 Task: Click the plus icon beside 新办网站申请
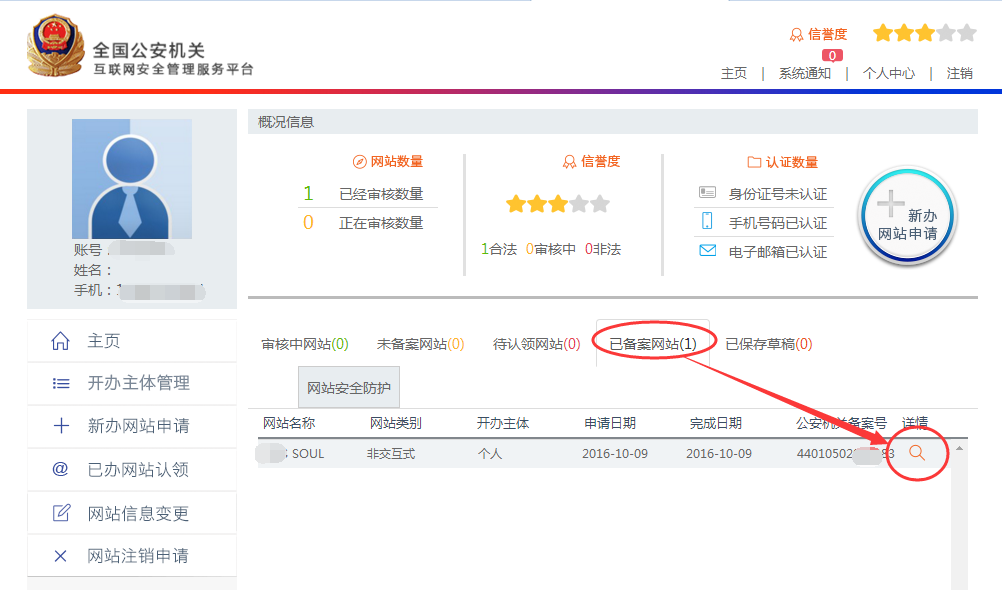[x=60, y=426]
